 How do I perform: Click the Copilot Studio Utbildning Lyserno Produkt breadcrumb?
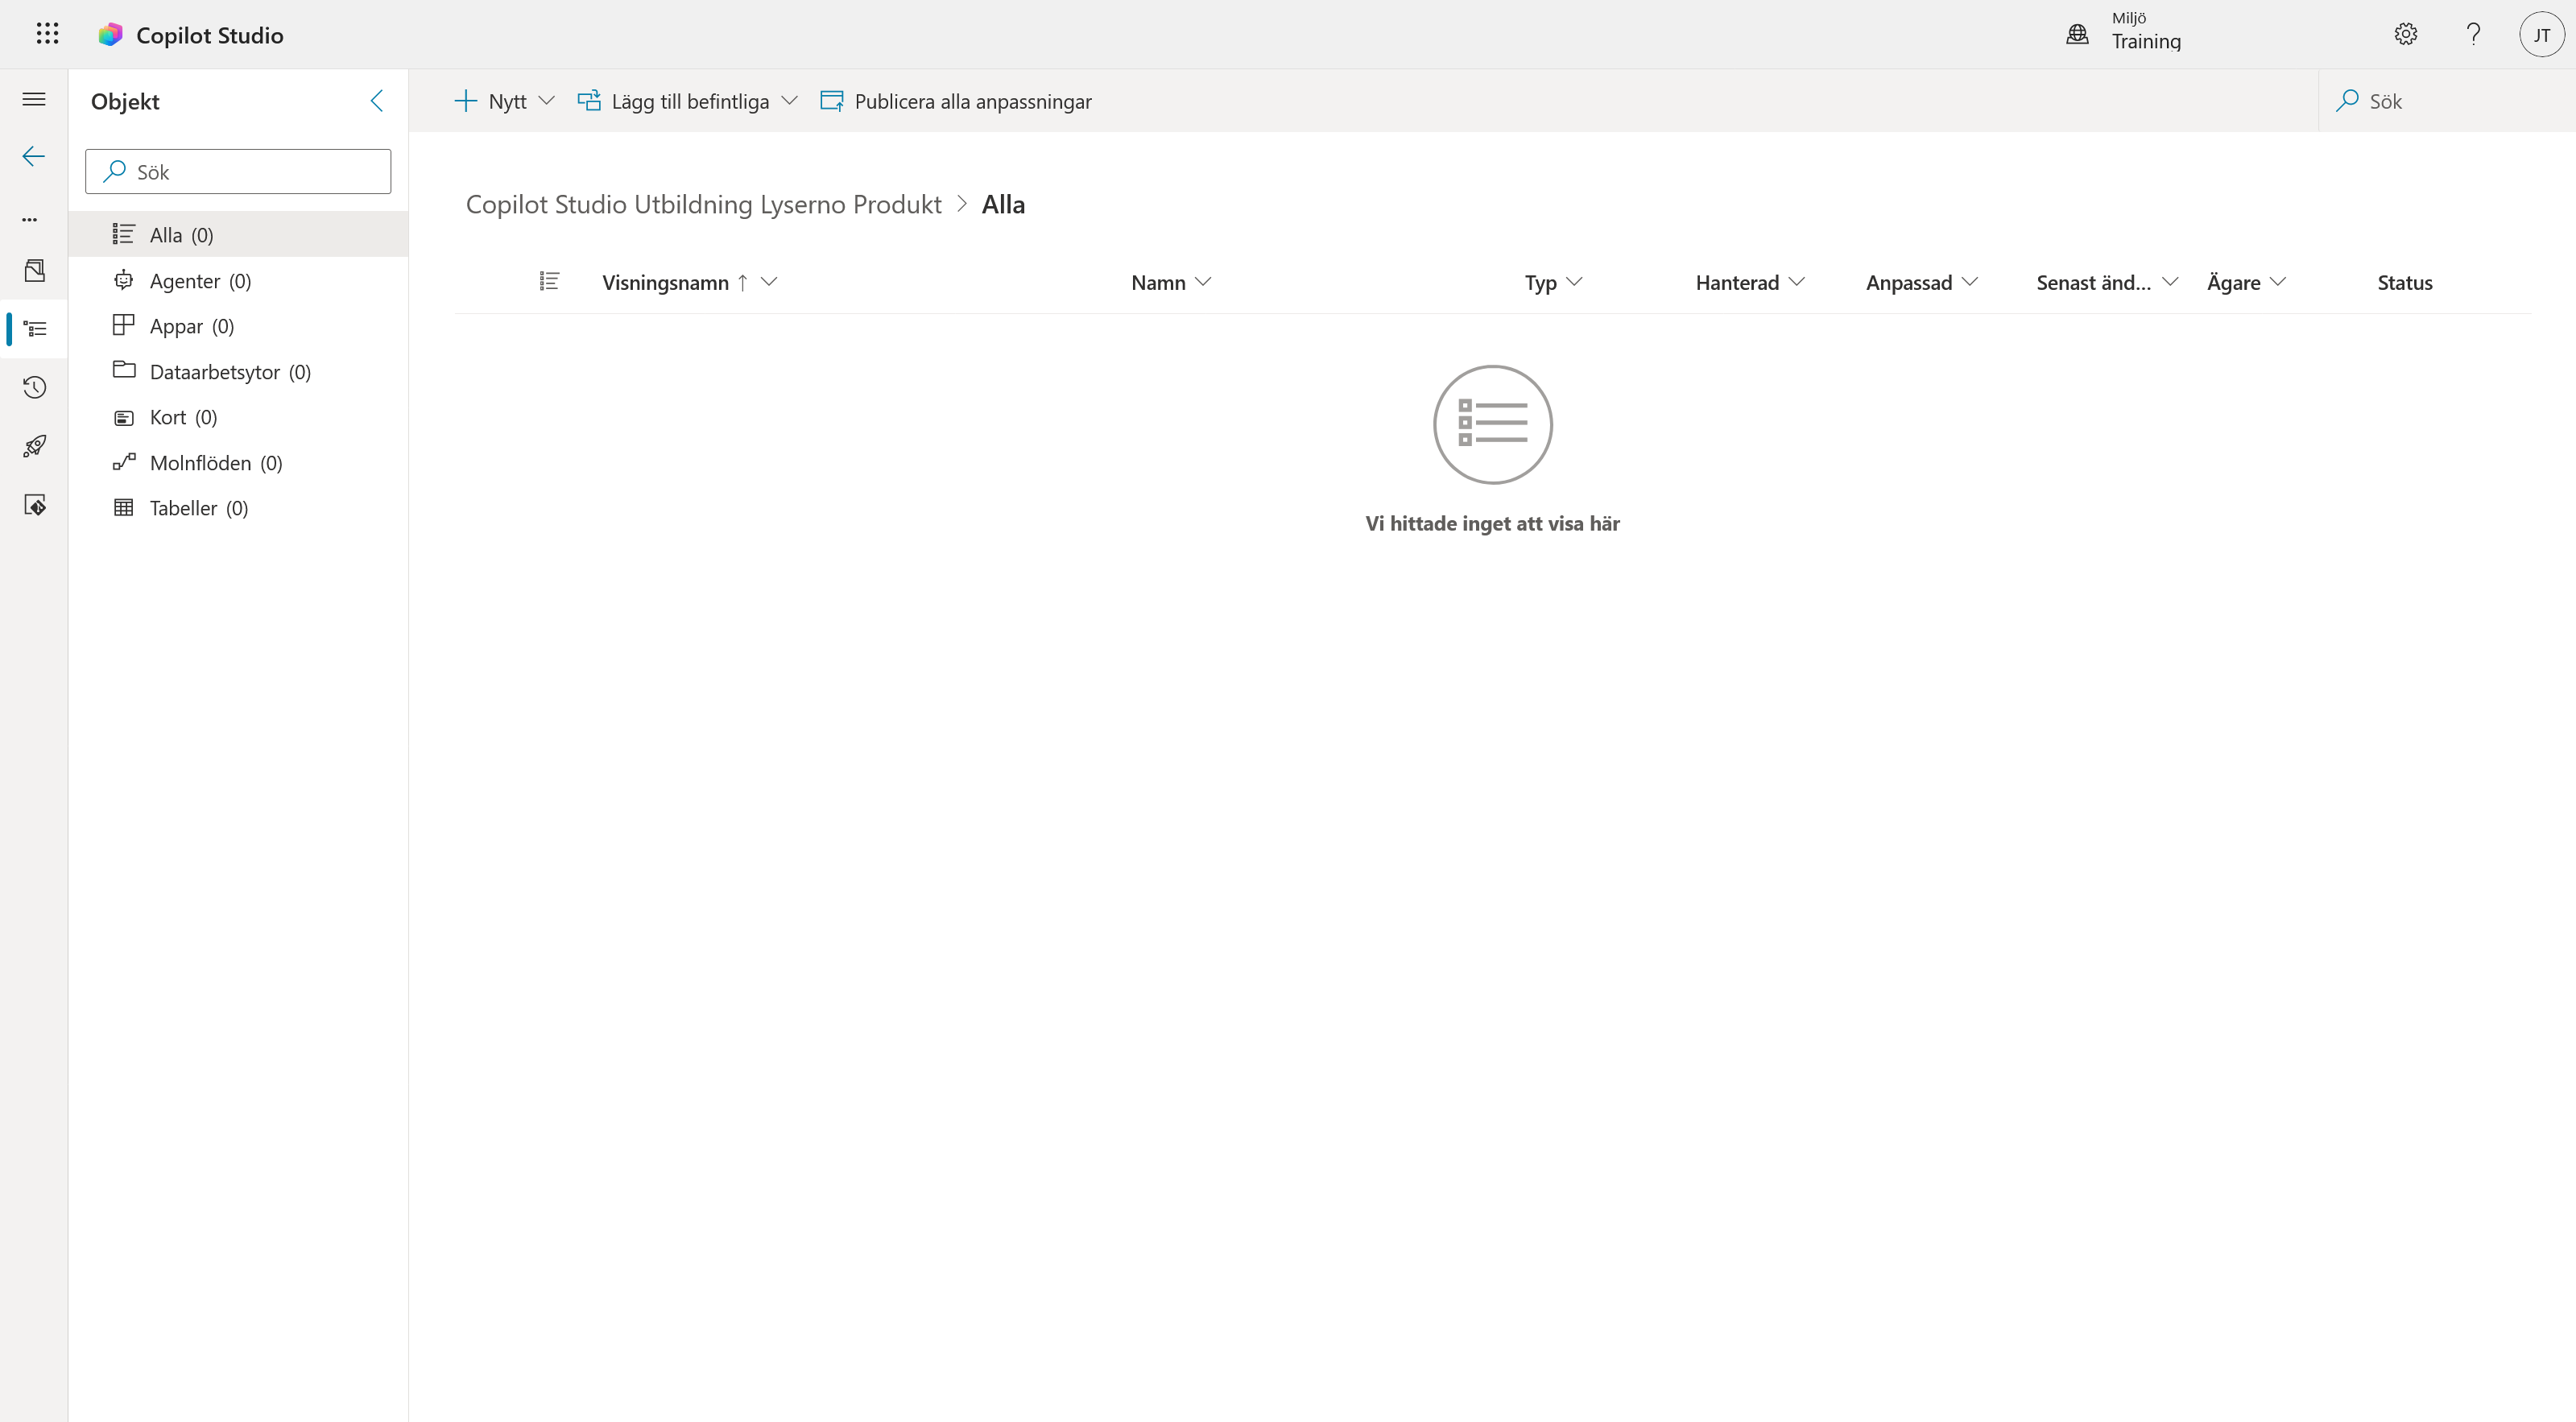click(x=703, y=204)
